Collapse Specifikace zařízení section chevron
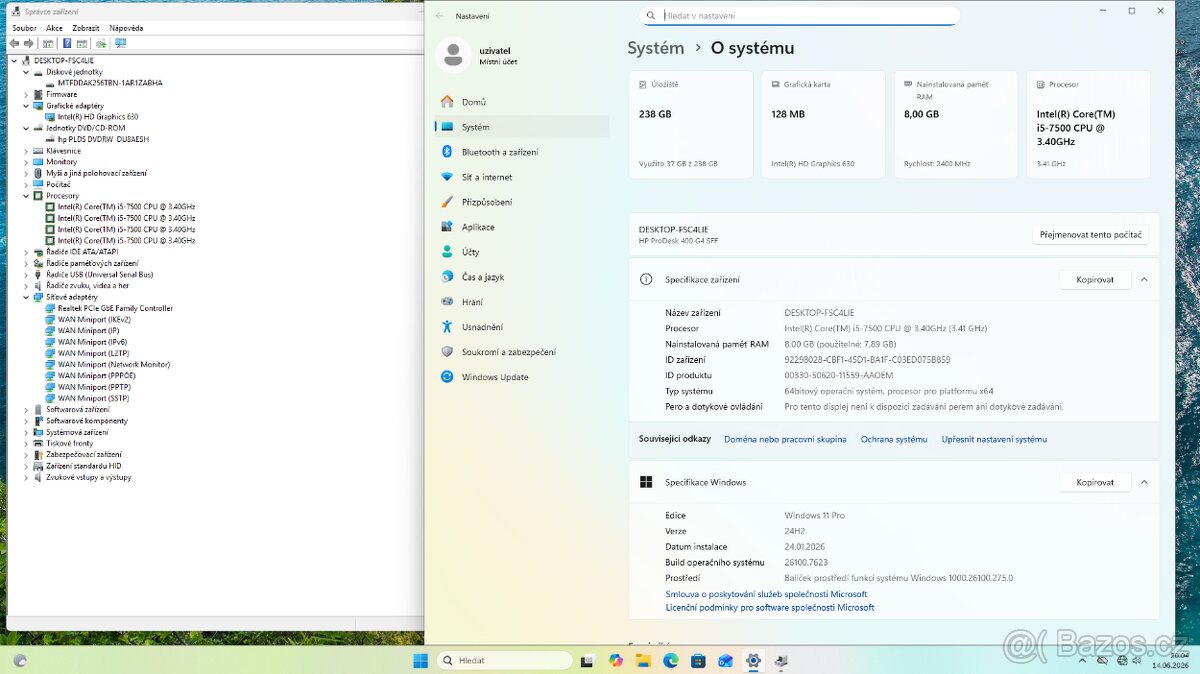The height and width of the screenshot is (674, 1200). [1144, 280]
